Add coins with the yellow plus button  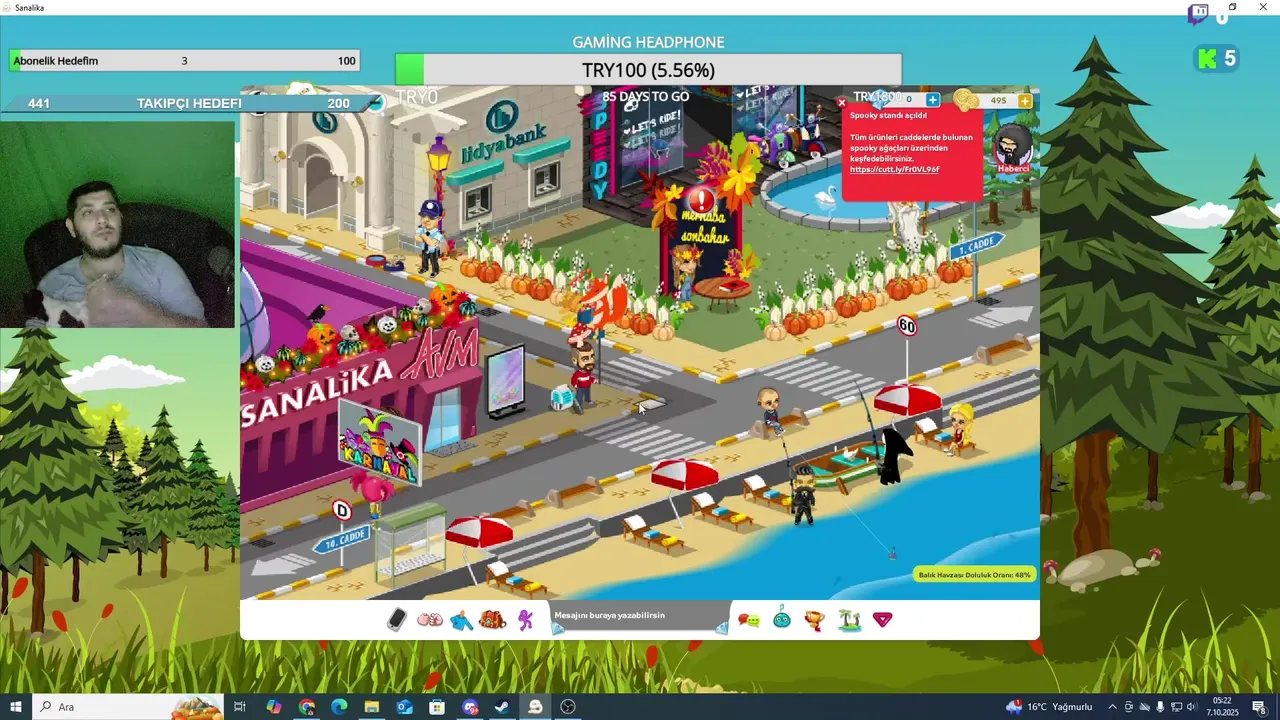click(1025, 100)
